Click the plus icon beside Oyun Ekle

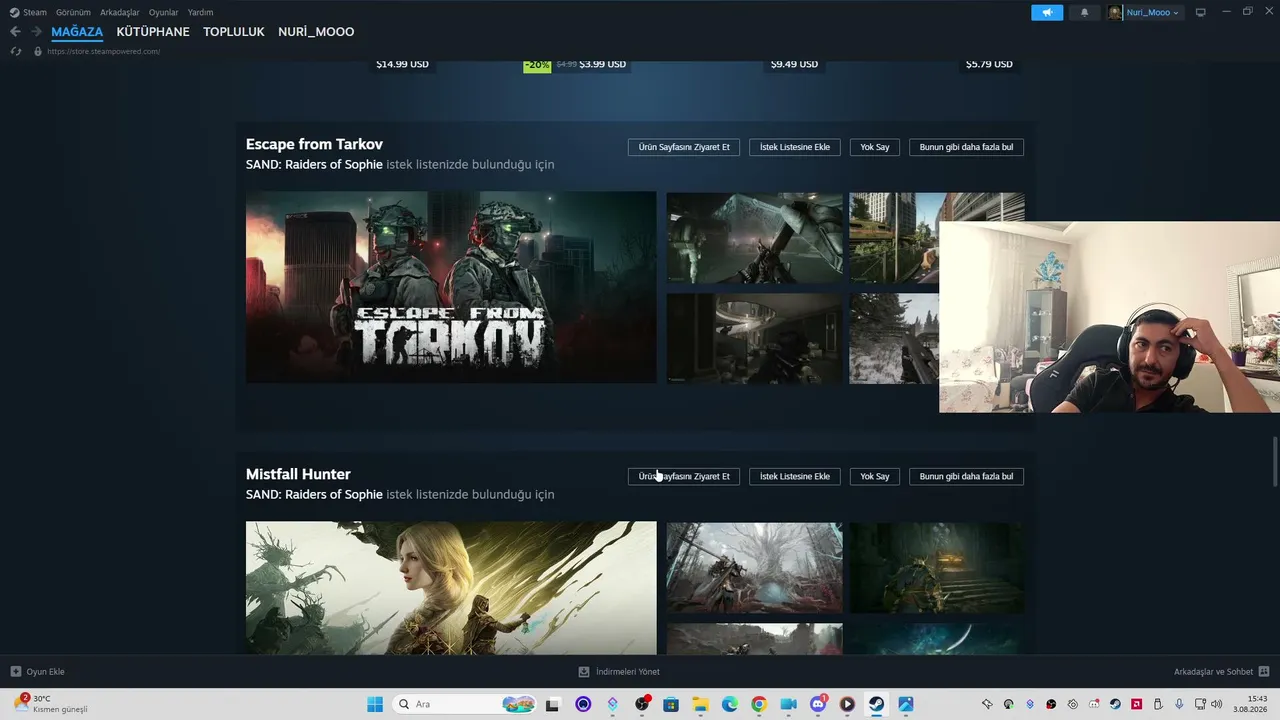[x=15, y=671]
